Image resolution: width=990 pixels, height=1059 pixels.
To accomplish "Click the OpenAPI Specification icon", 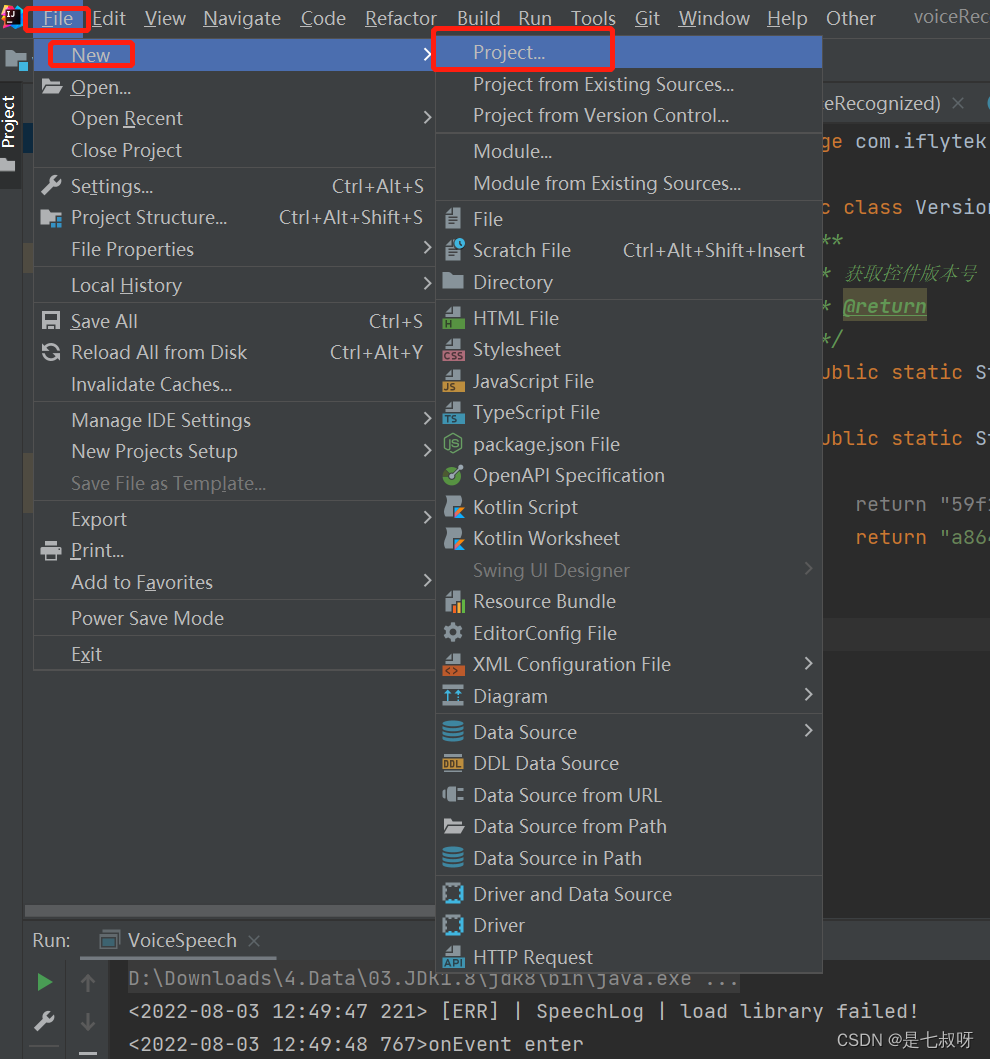I will pos(452,475).
